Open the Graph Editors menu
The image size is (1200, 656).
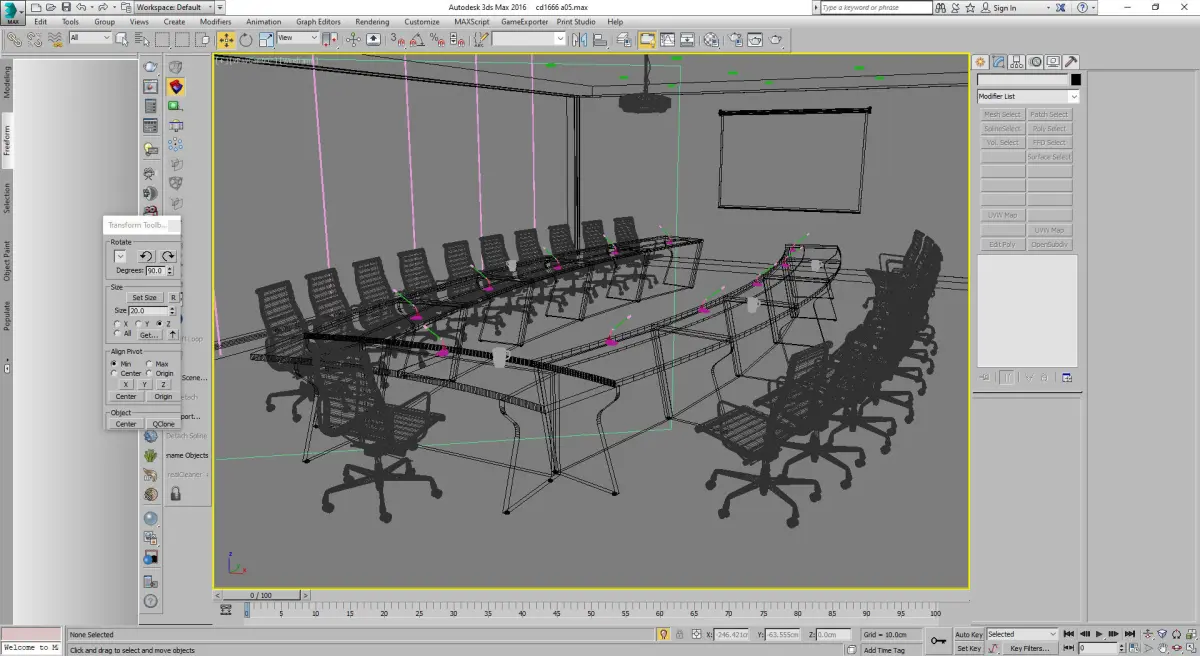(x=318, y=21)
